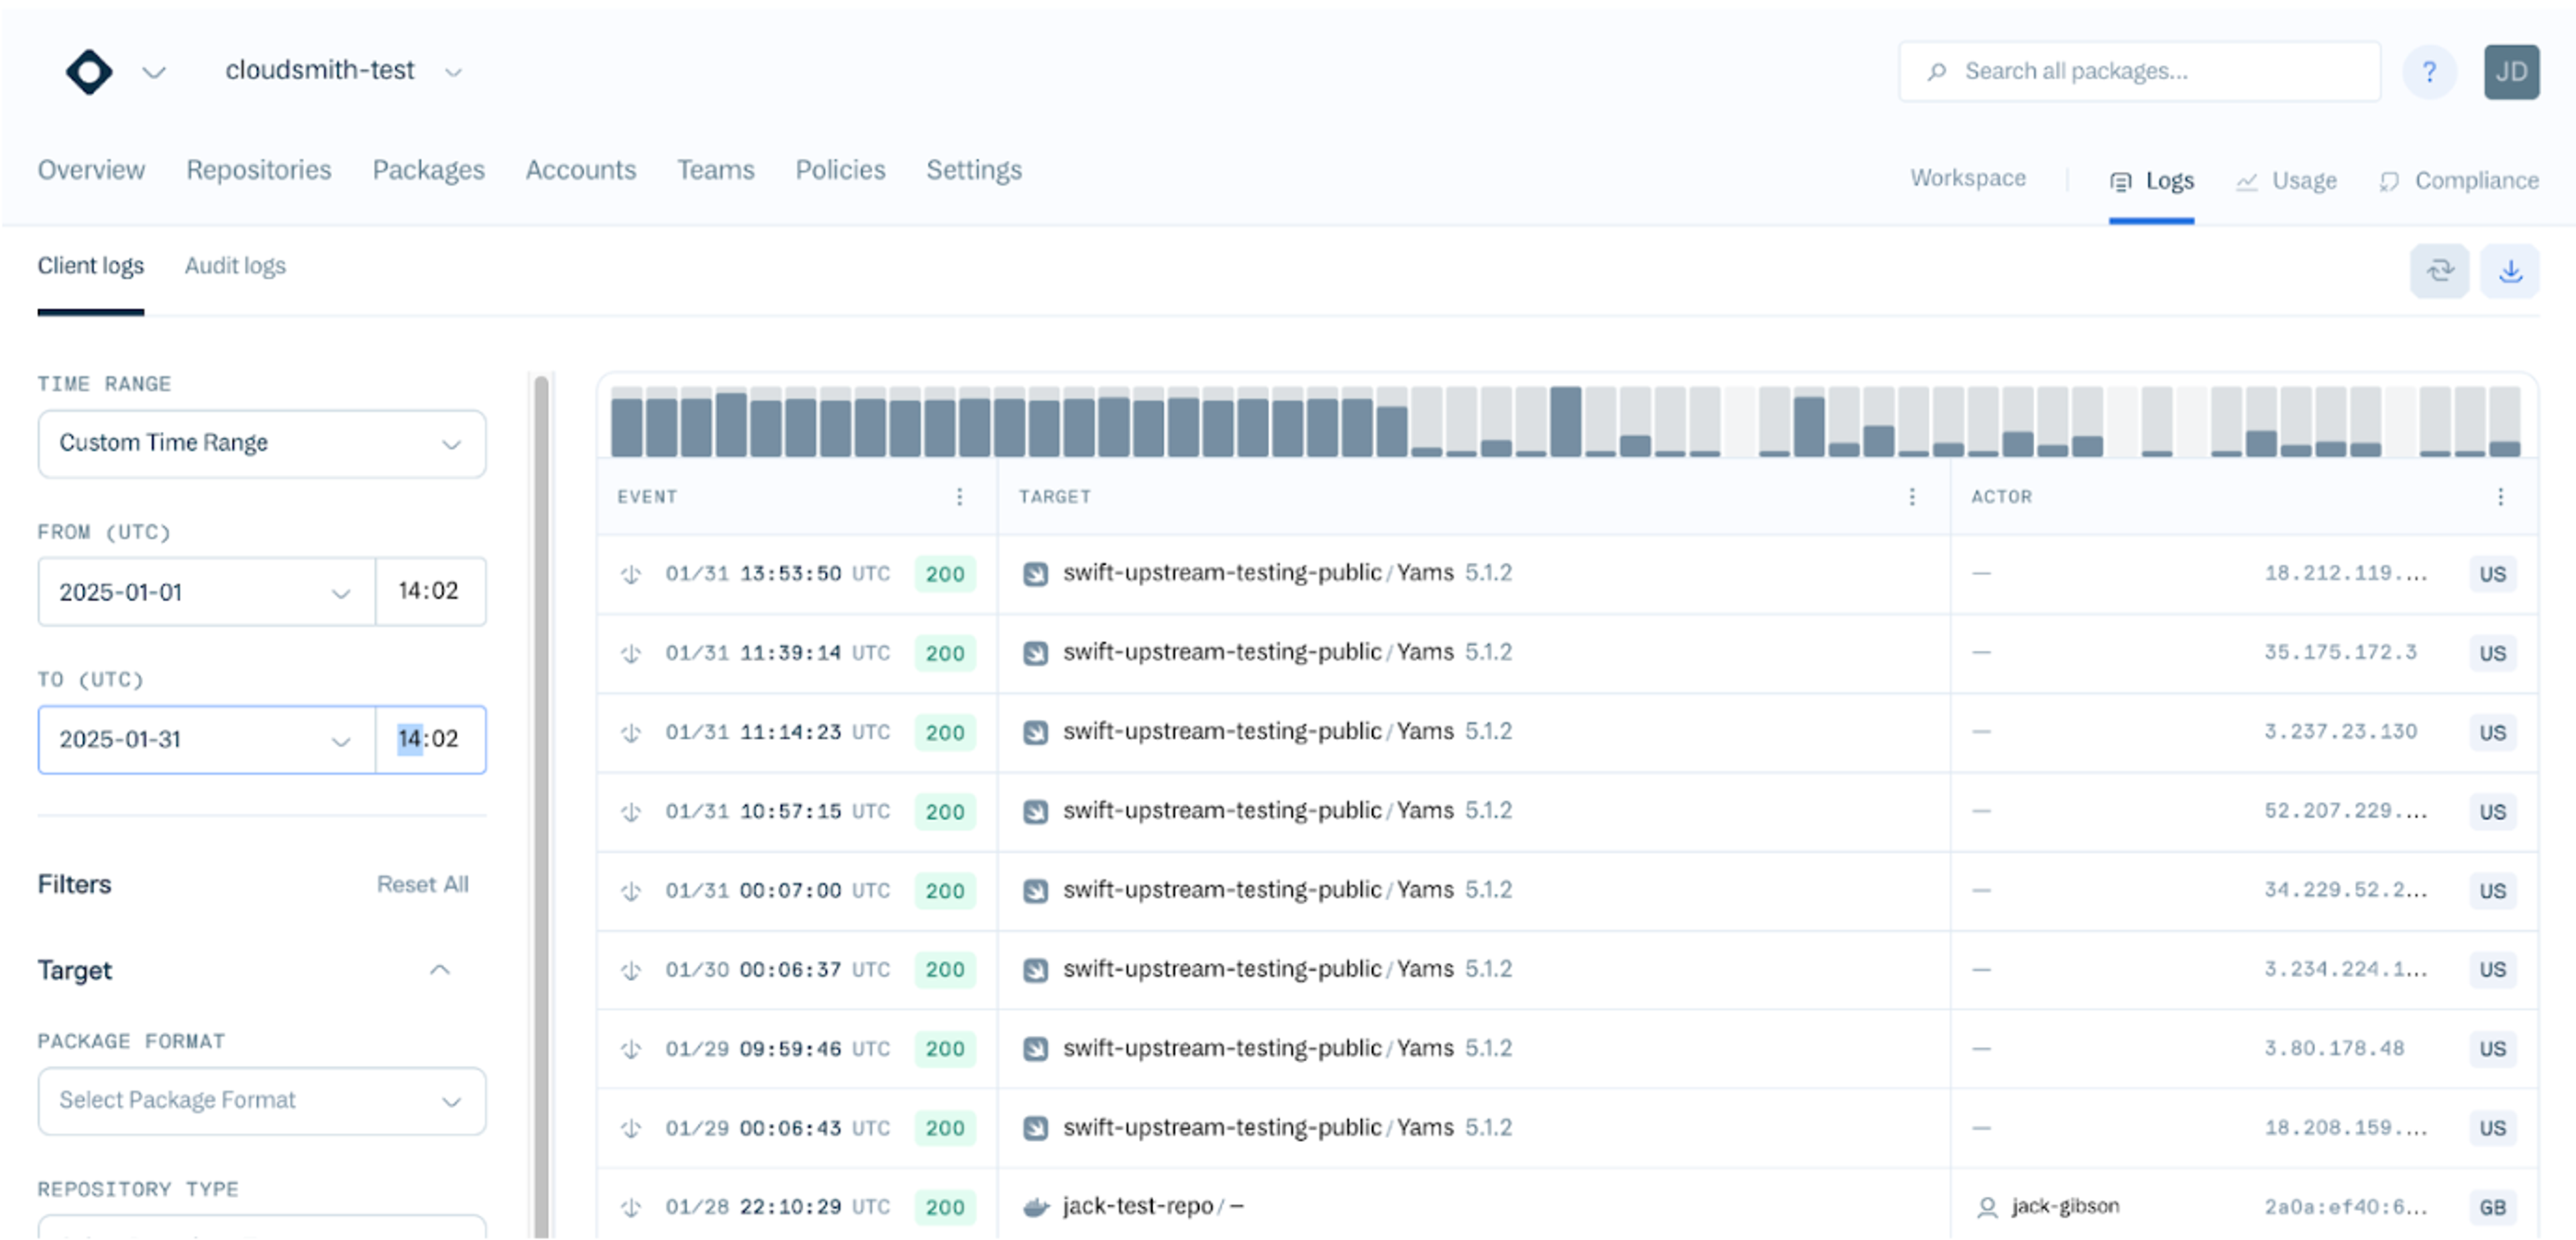2576x1240 pixels.
Task: Click user icon beside jack-gibson
Action: point(1987,1207)
